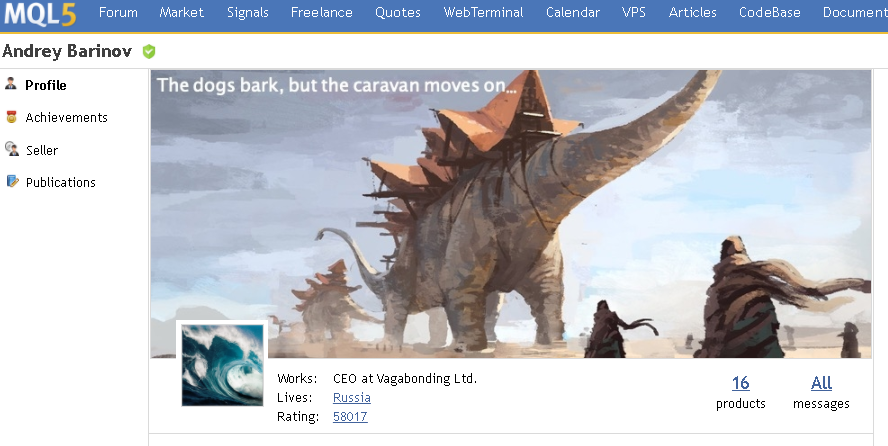
Task: Click the Profile person icon
Action: (11, 84)
